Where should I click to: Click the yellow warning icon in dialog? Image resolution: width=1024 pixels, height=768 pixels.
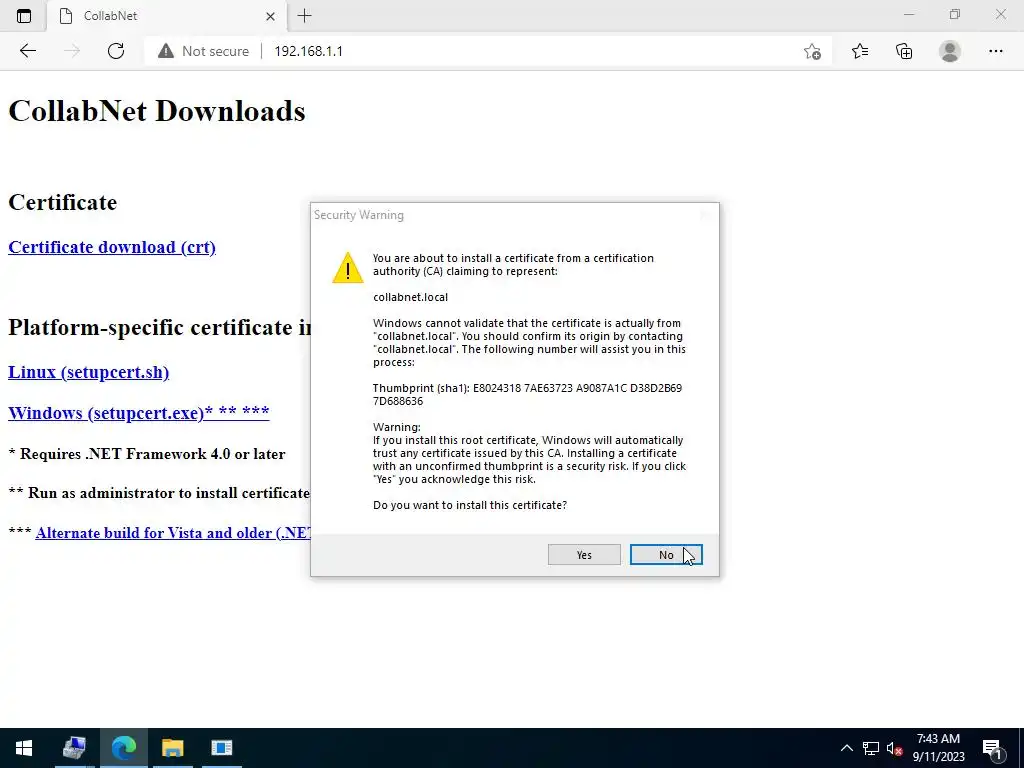coord(347,268)
